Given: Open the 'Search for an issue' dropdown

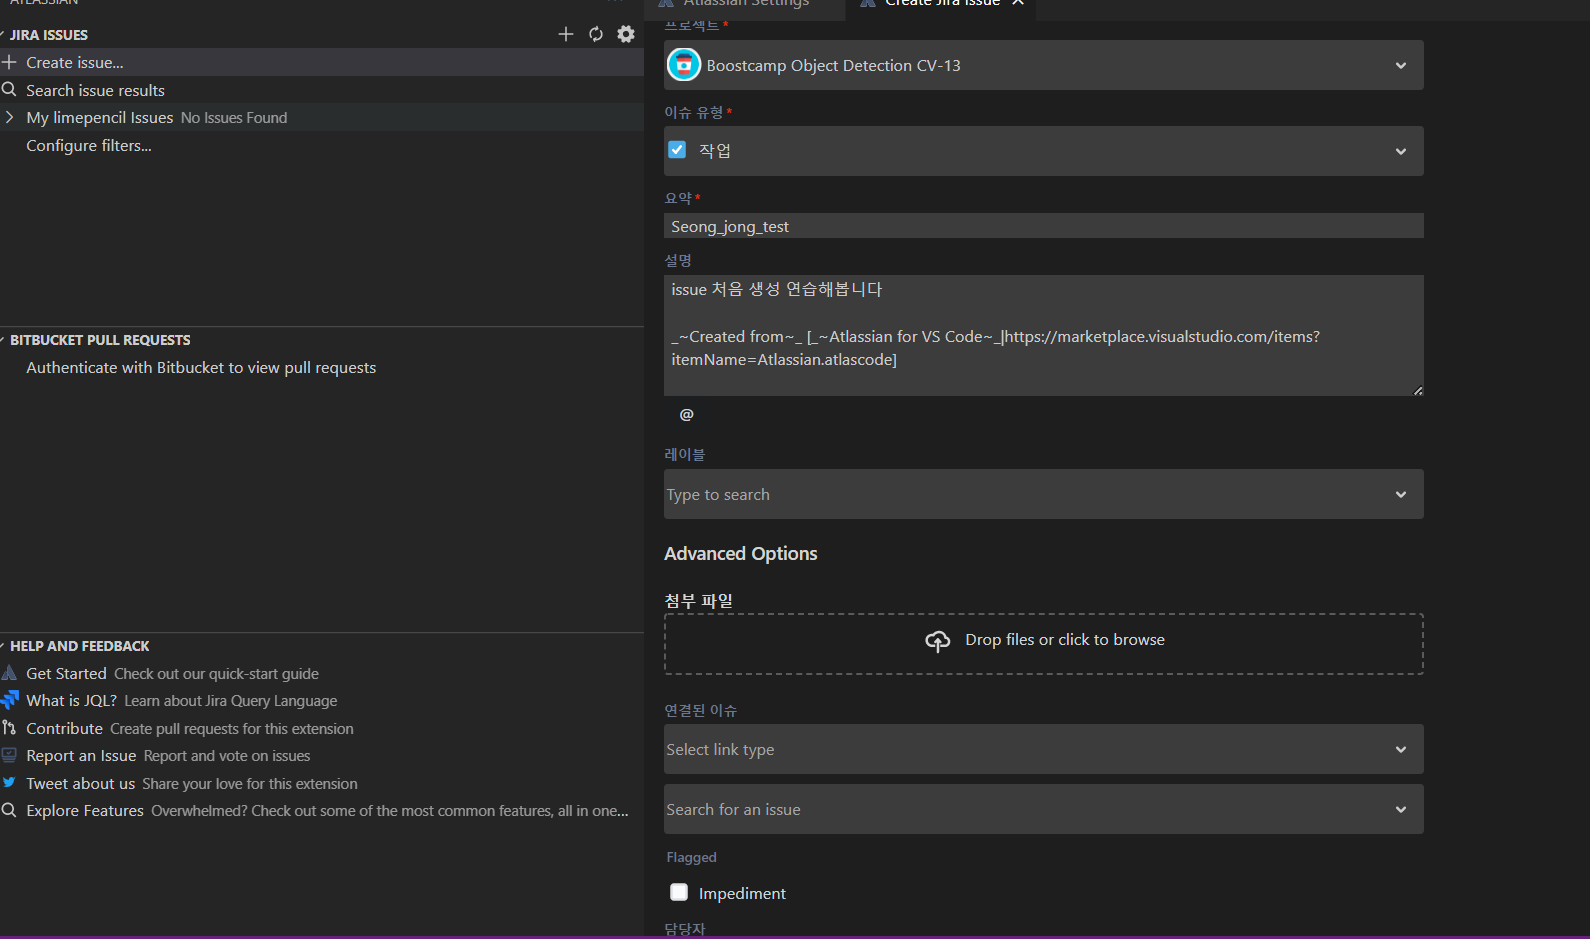Looking at the screenshot, I should pos(1043,809).
